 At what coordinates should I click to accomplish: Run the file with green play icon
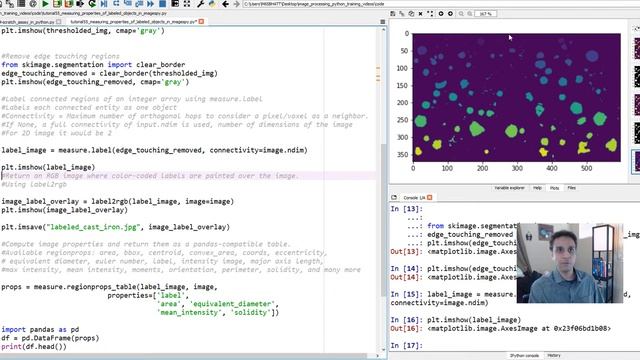[x=45, y=4]
